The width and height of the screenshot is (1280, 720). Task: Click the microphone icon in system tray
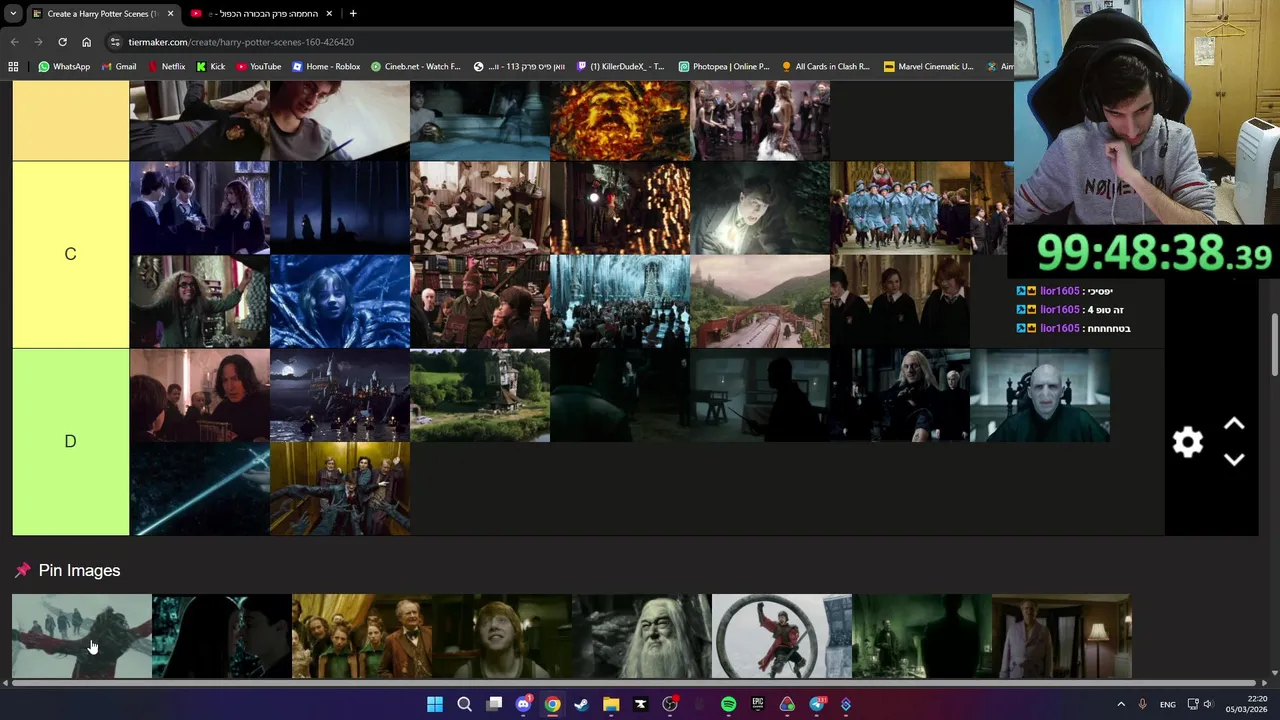(x=1142, y=705)
